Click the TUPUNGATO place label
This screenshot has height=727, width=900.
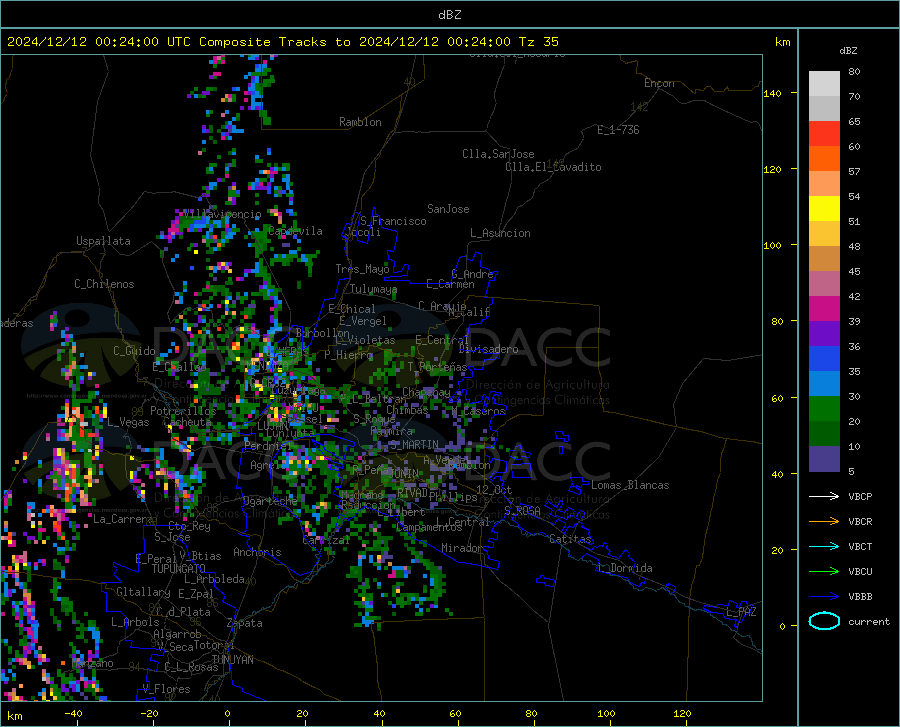pyautogui.click(x=179, y=569)
